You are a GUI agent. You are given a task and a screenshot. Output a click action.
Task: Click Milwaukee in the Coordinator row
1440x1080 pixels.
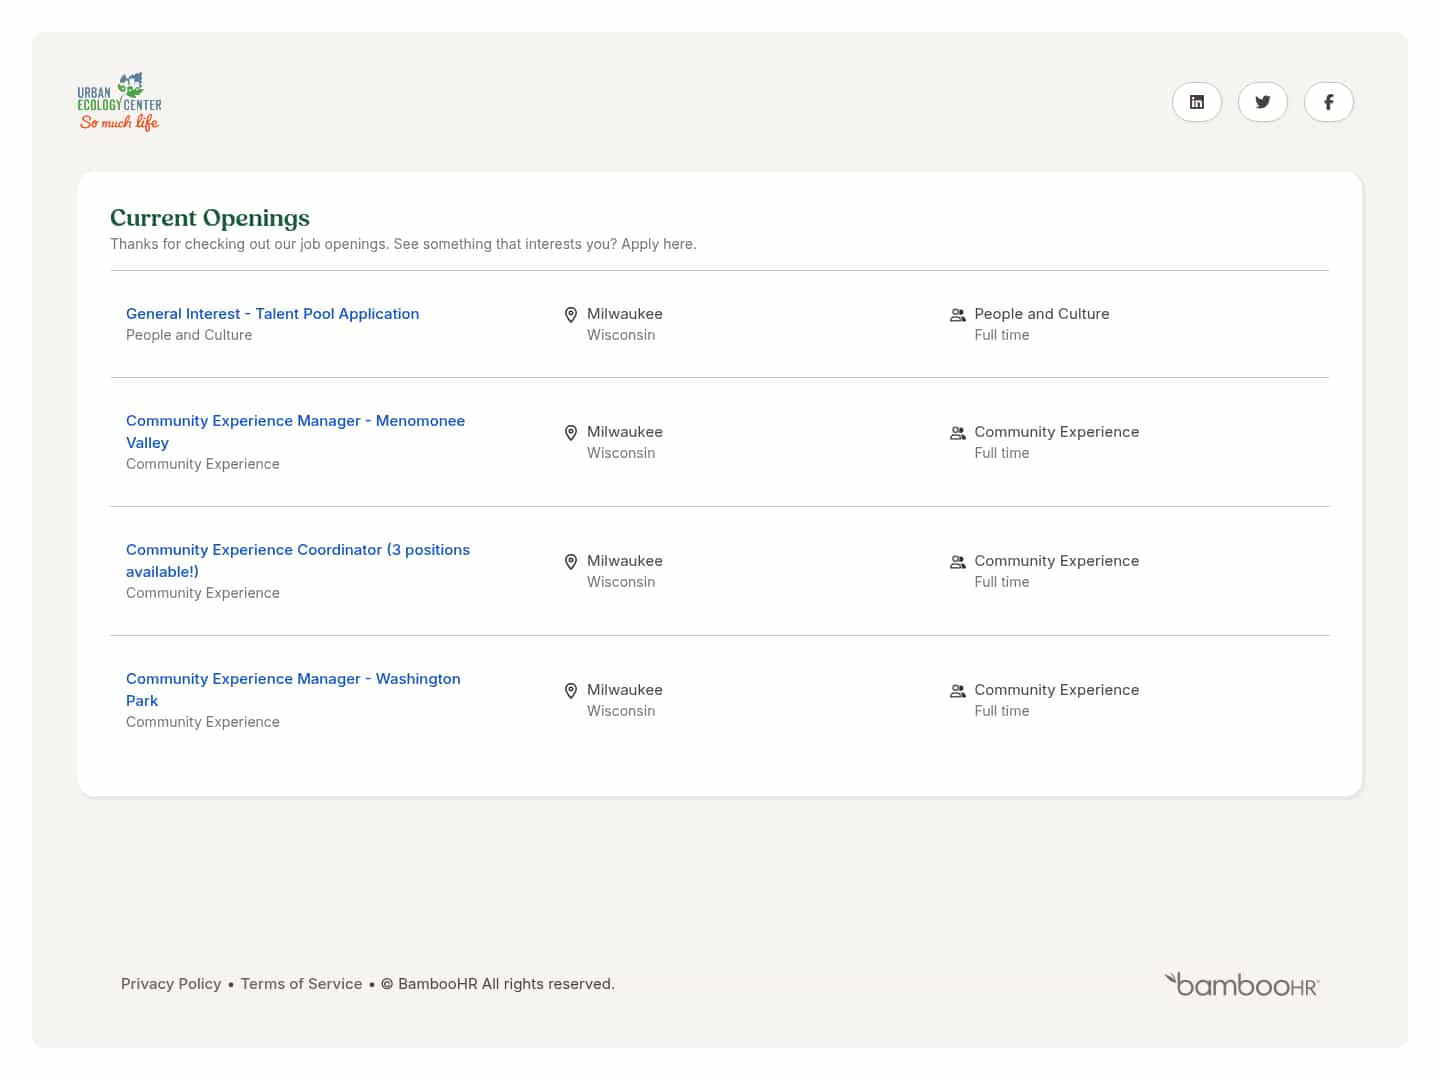pyautogui.click(x=625, y=561)
